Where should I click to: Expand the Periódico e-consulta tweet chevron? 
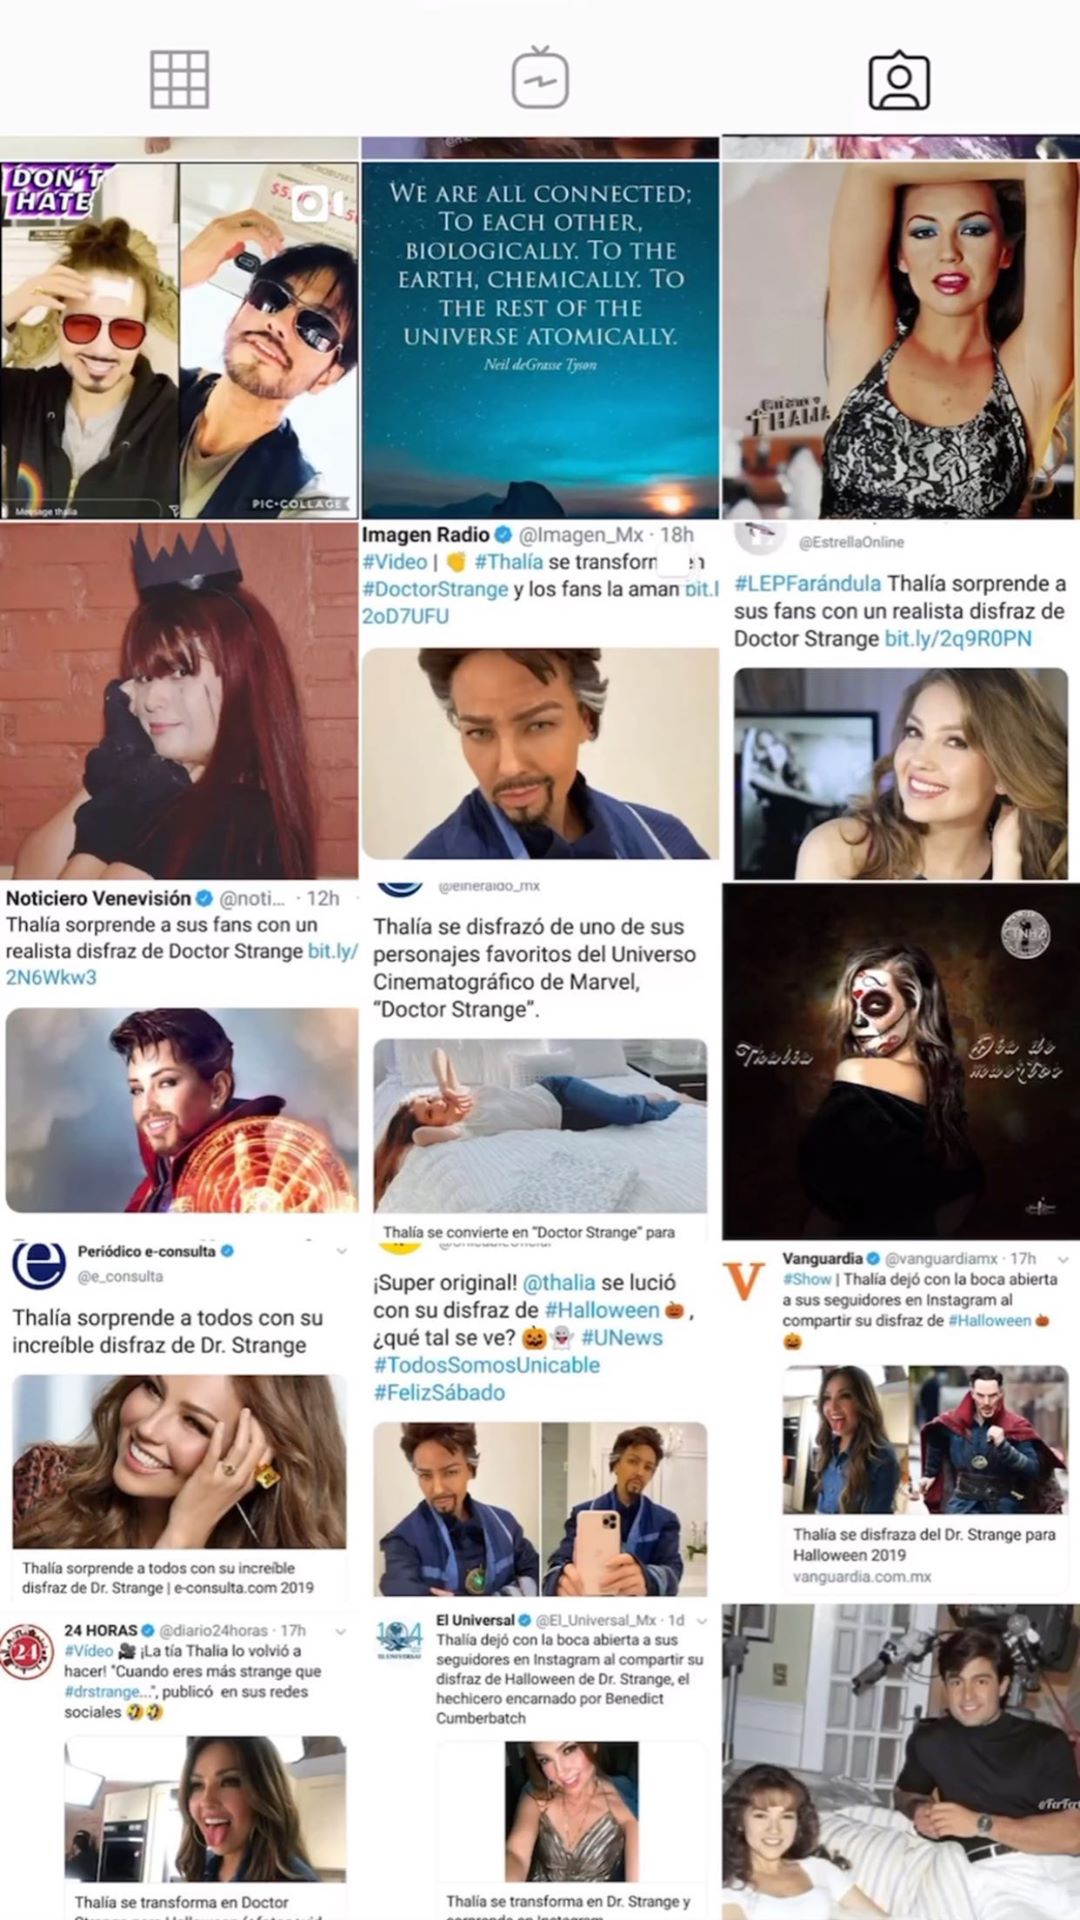(342, 1251)
